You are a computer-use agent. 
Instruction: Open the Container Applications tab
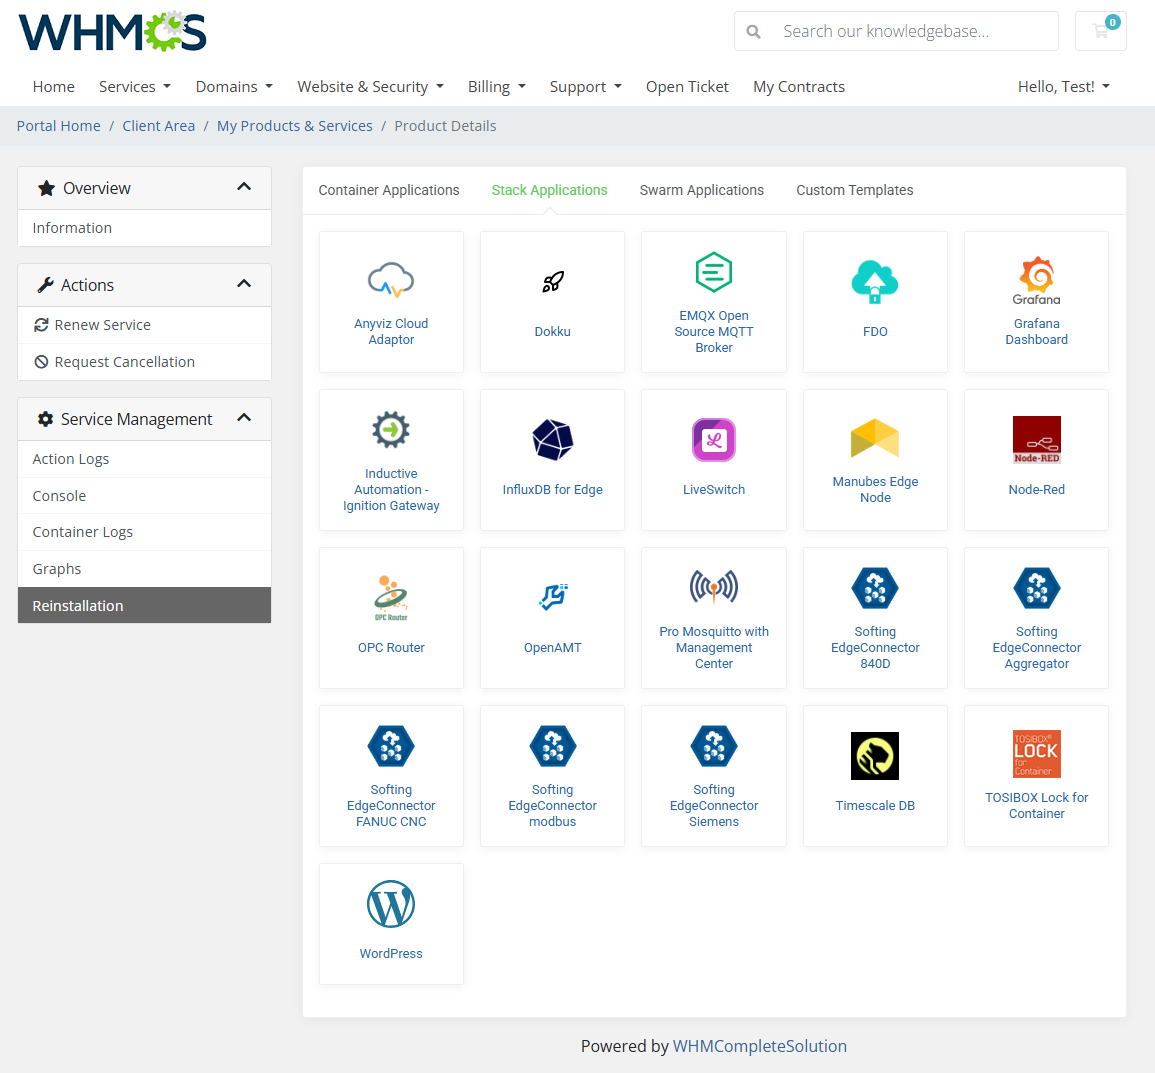click(x=389, y=190)
